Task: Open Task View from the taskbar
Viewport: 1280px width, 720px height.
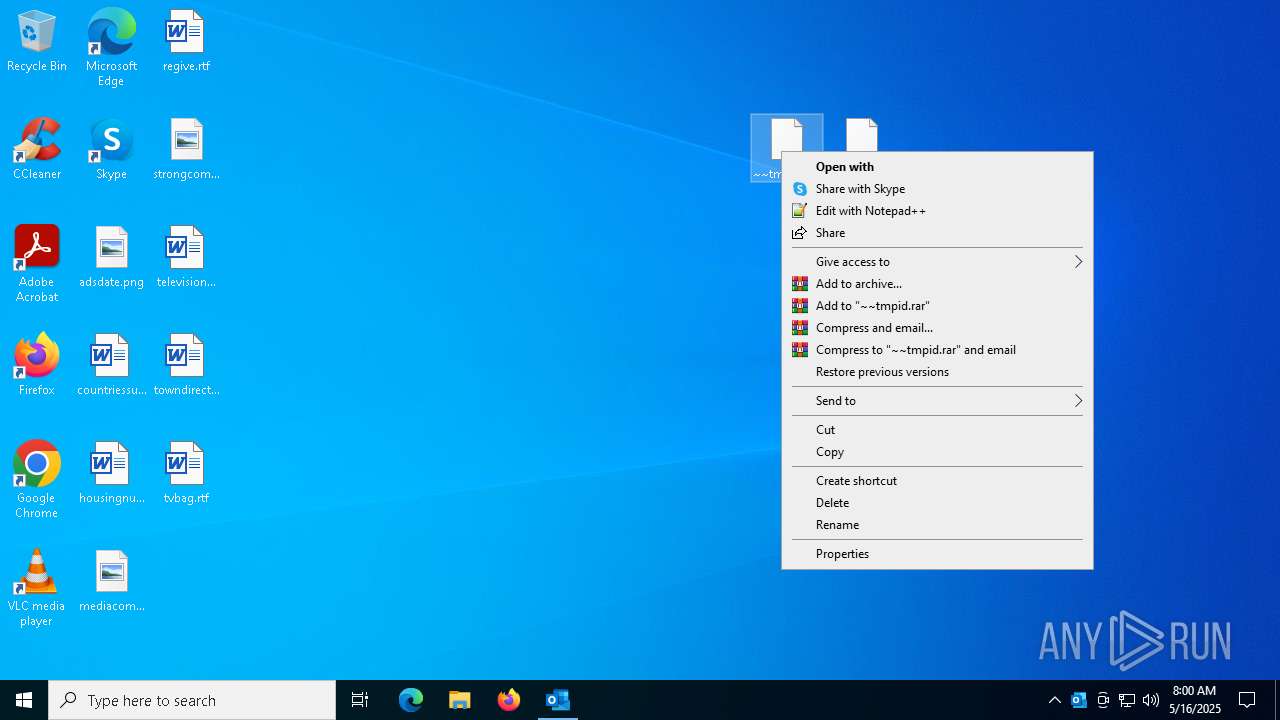Action: click(x=360, y=700)
